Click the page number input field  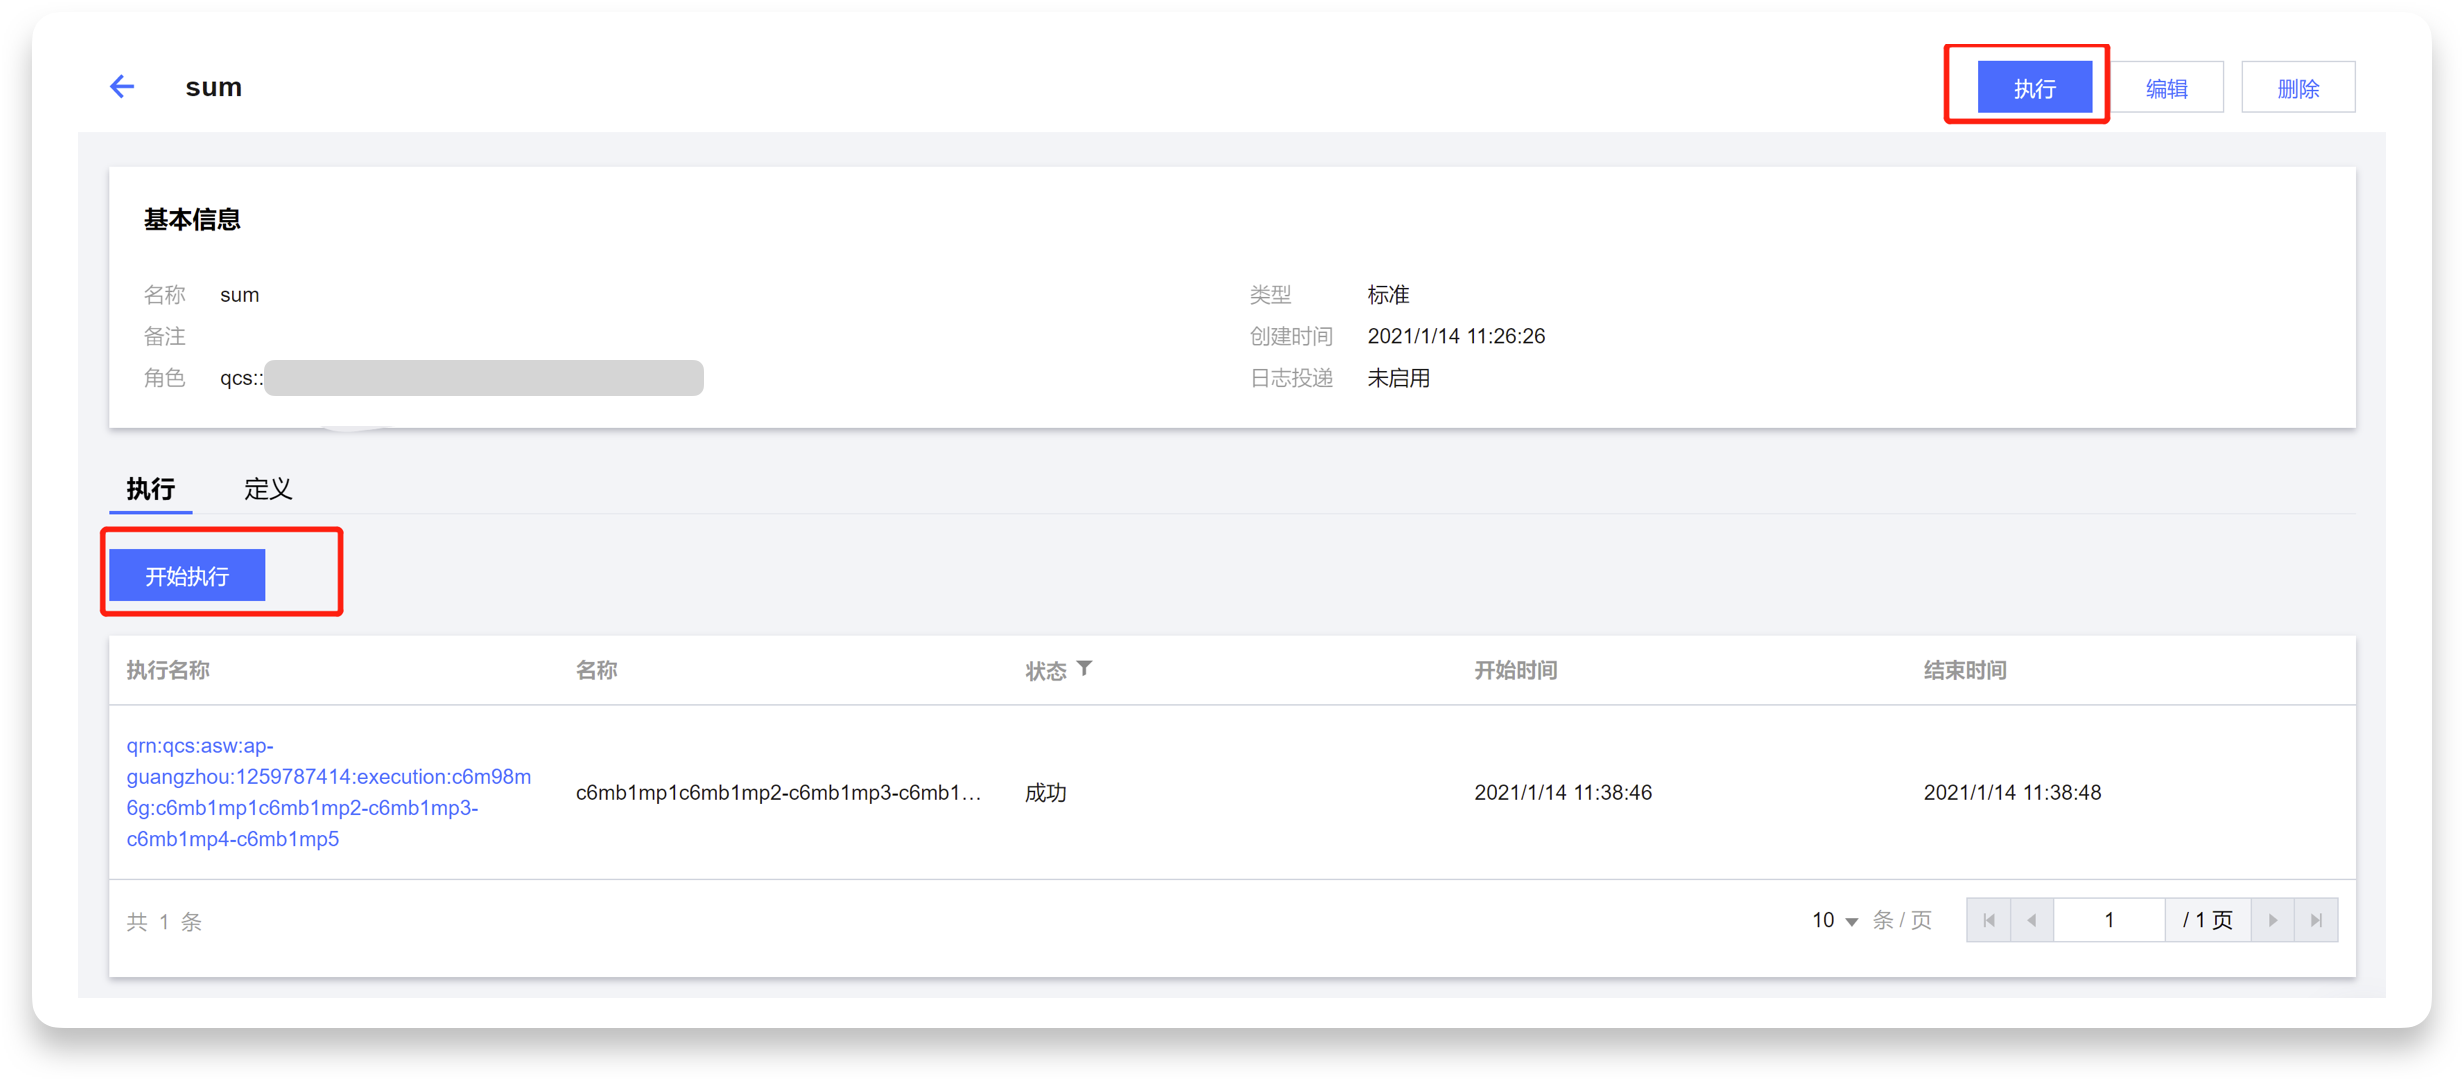tap(2109, 920)
